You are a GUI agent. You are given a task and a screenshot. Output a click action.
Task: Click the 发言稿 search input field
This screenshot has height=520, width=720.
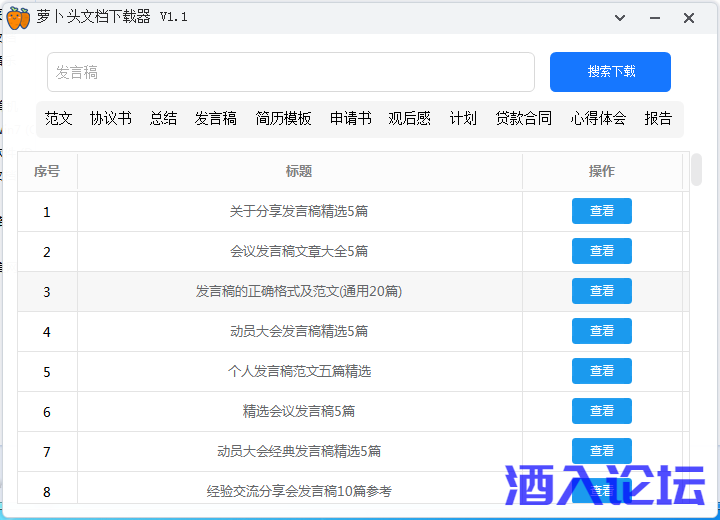pos(290,72)
